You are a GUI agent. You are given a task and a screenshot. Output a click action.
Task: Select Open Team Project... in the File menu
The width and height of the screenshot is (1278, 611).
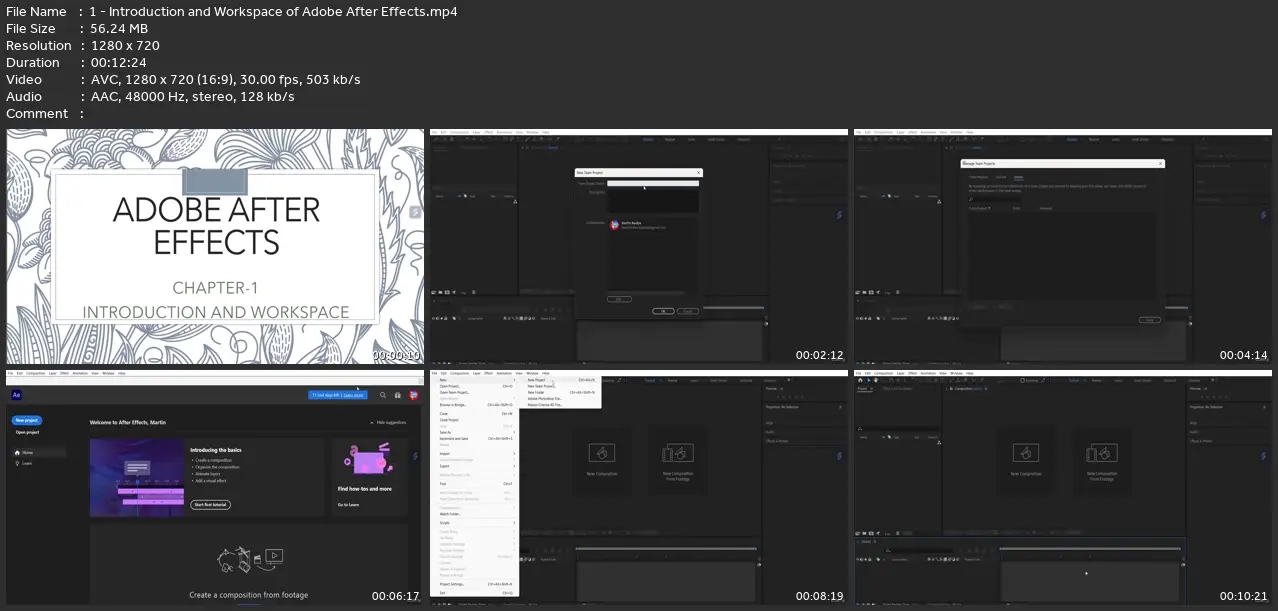475,393
